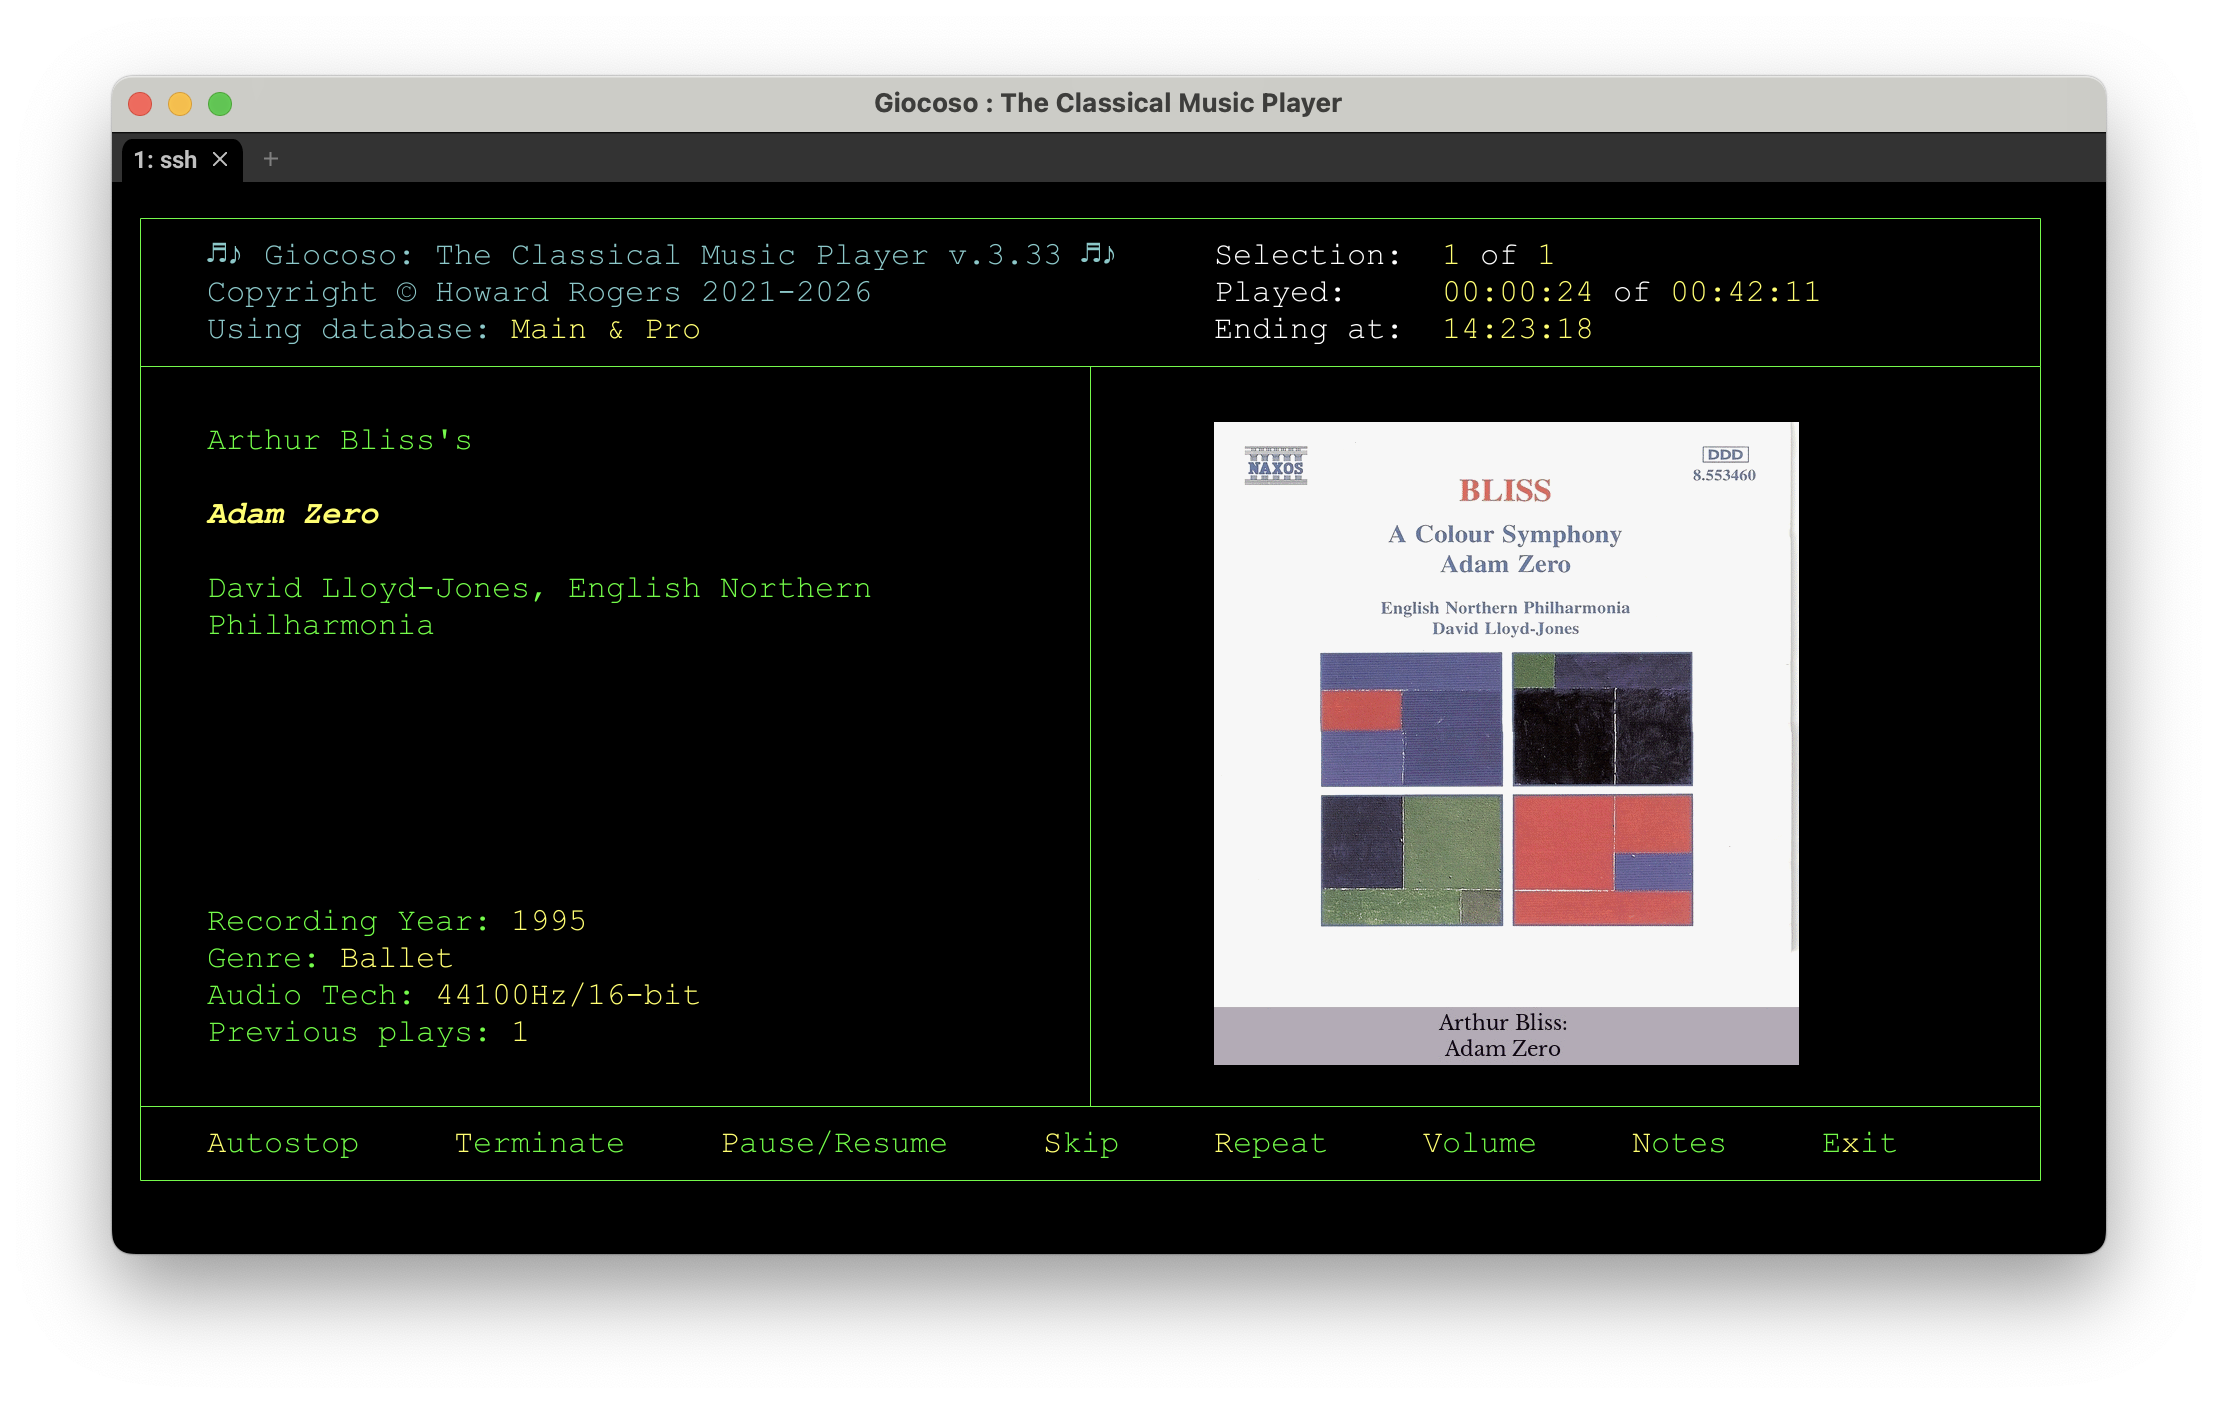Click the Naxos album cover artwork

pyautogui.click(x=1504, y=744)
